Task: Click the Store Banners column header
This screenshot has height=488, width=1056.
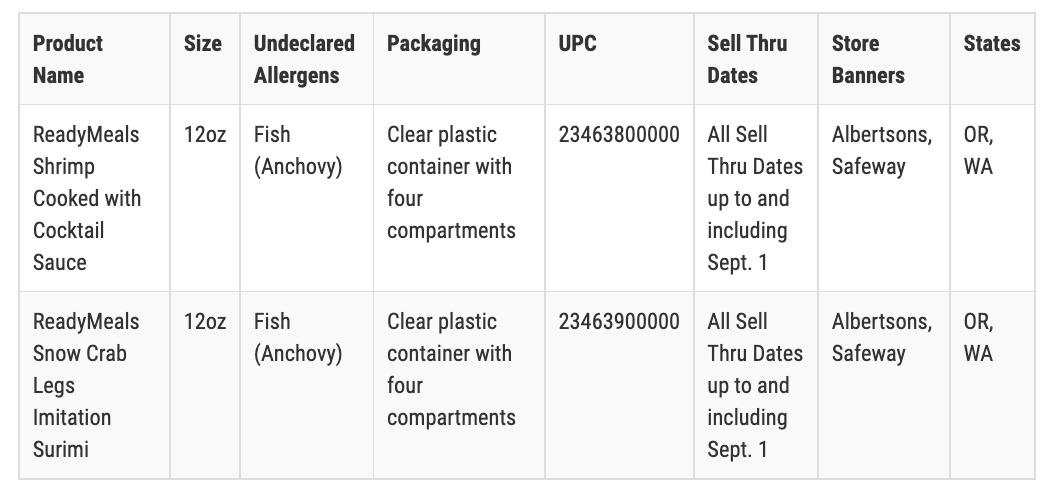Action: [x=868, y=59]
